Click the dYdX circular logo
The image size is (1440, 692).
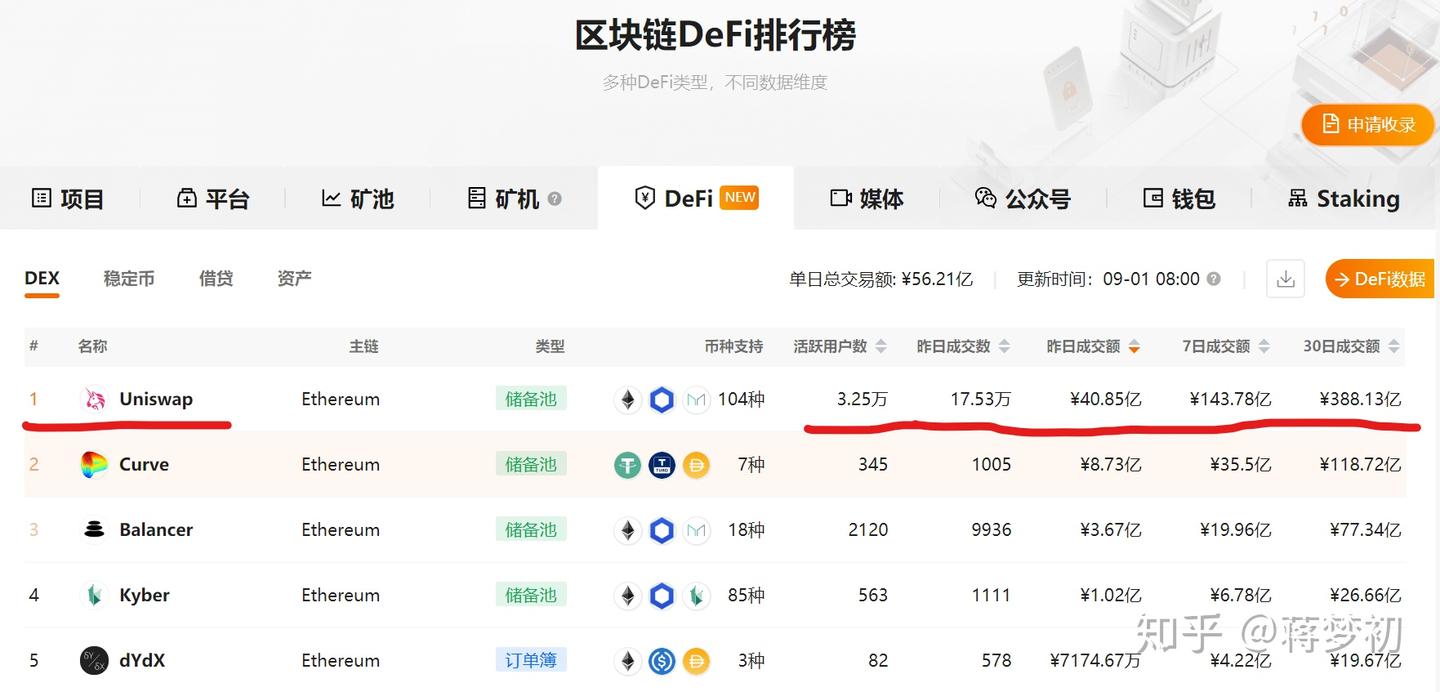tap(94, 660)
